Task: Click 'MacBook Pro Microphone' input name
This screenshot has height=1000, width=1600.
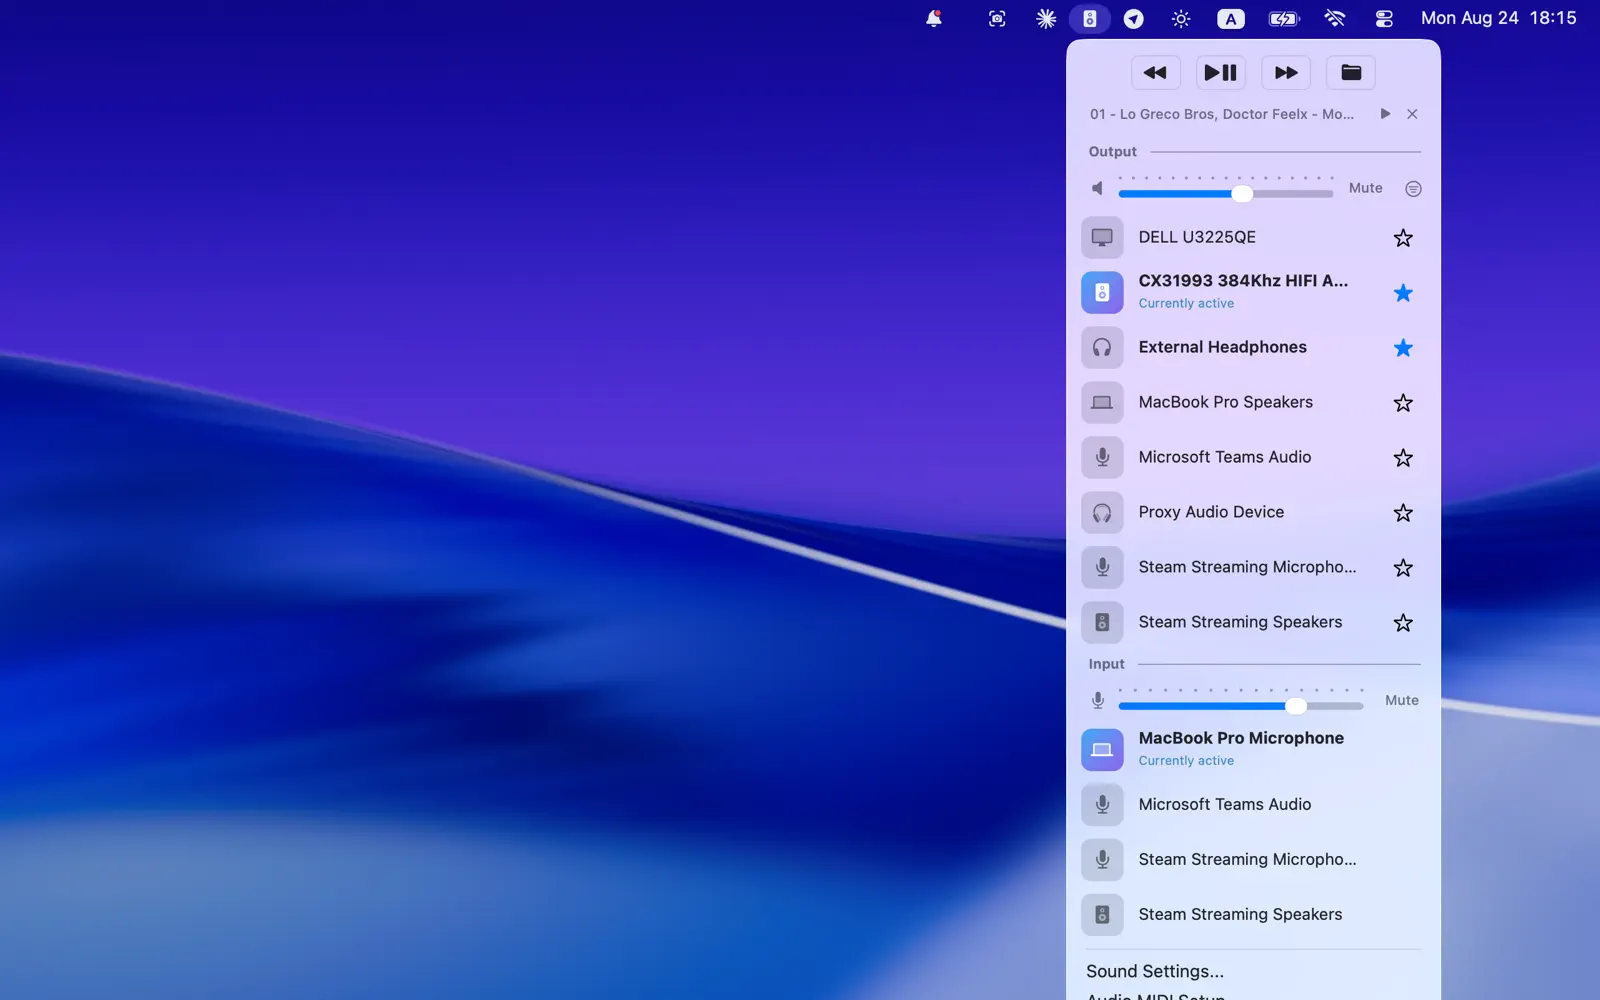Action: click(x=1241, y=738)
